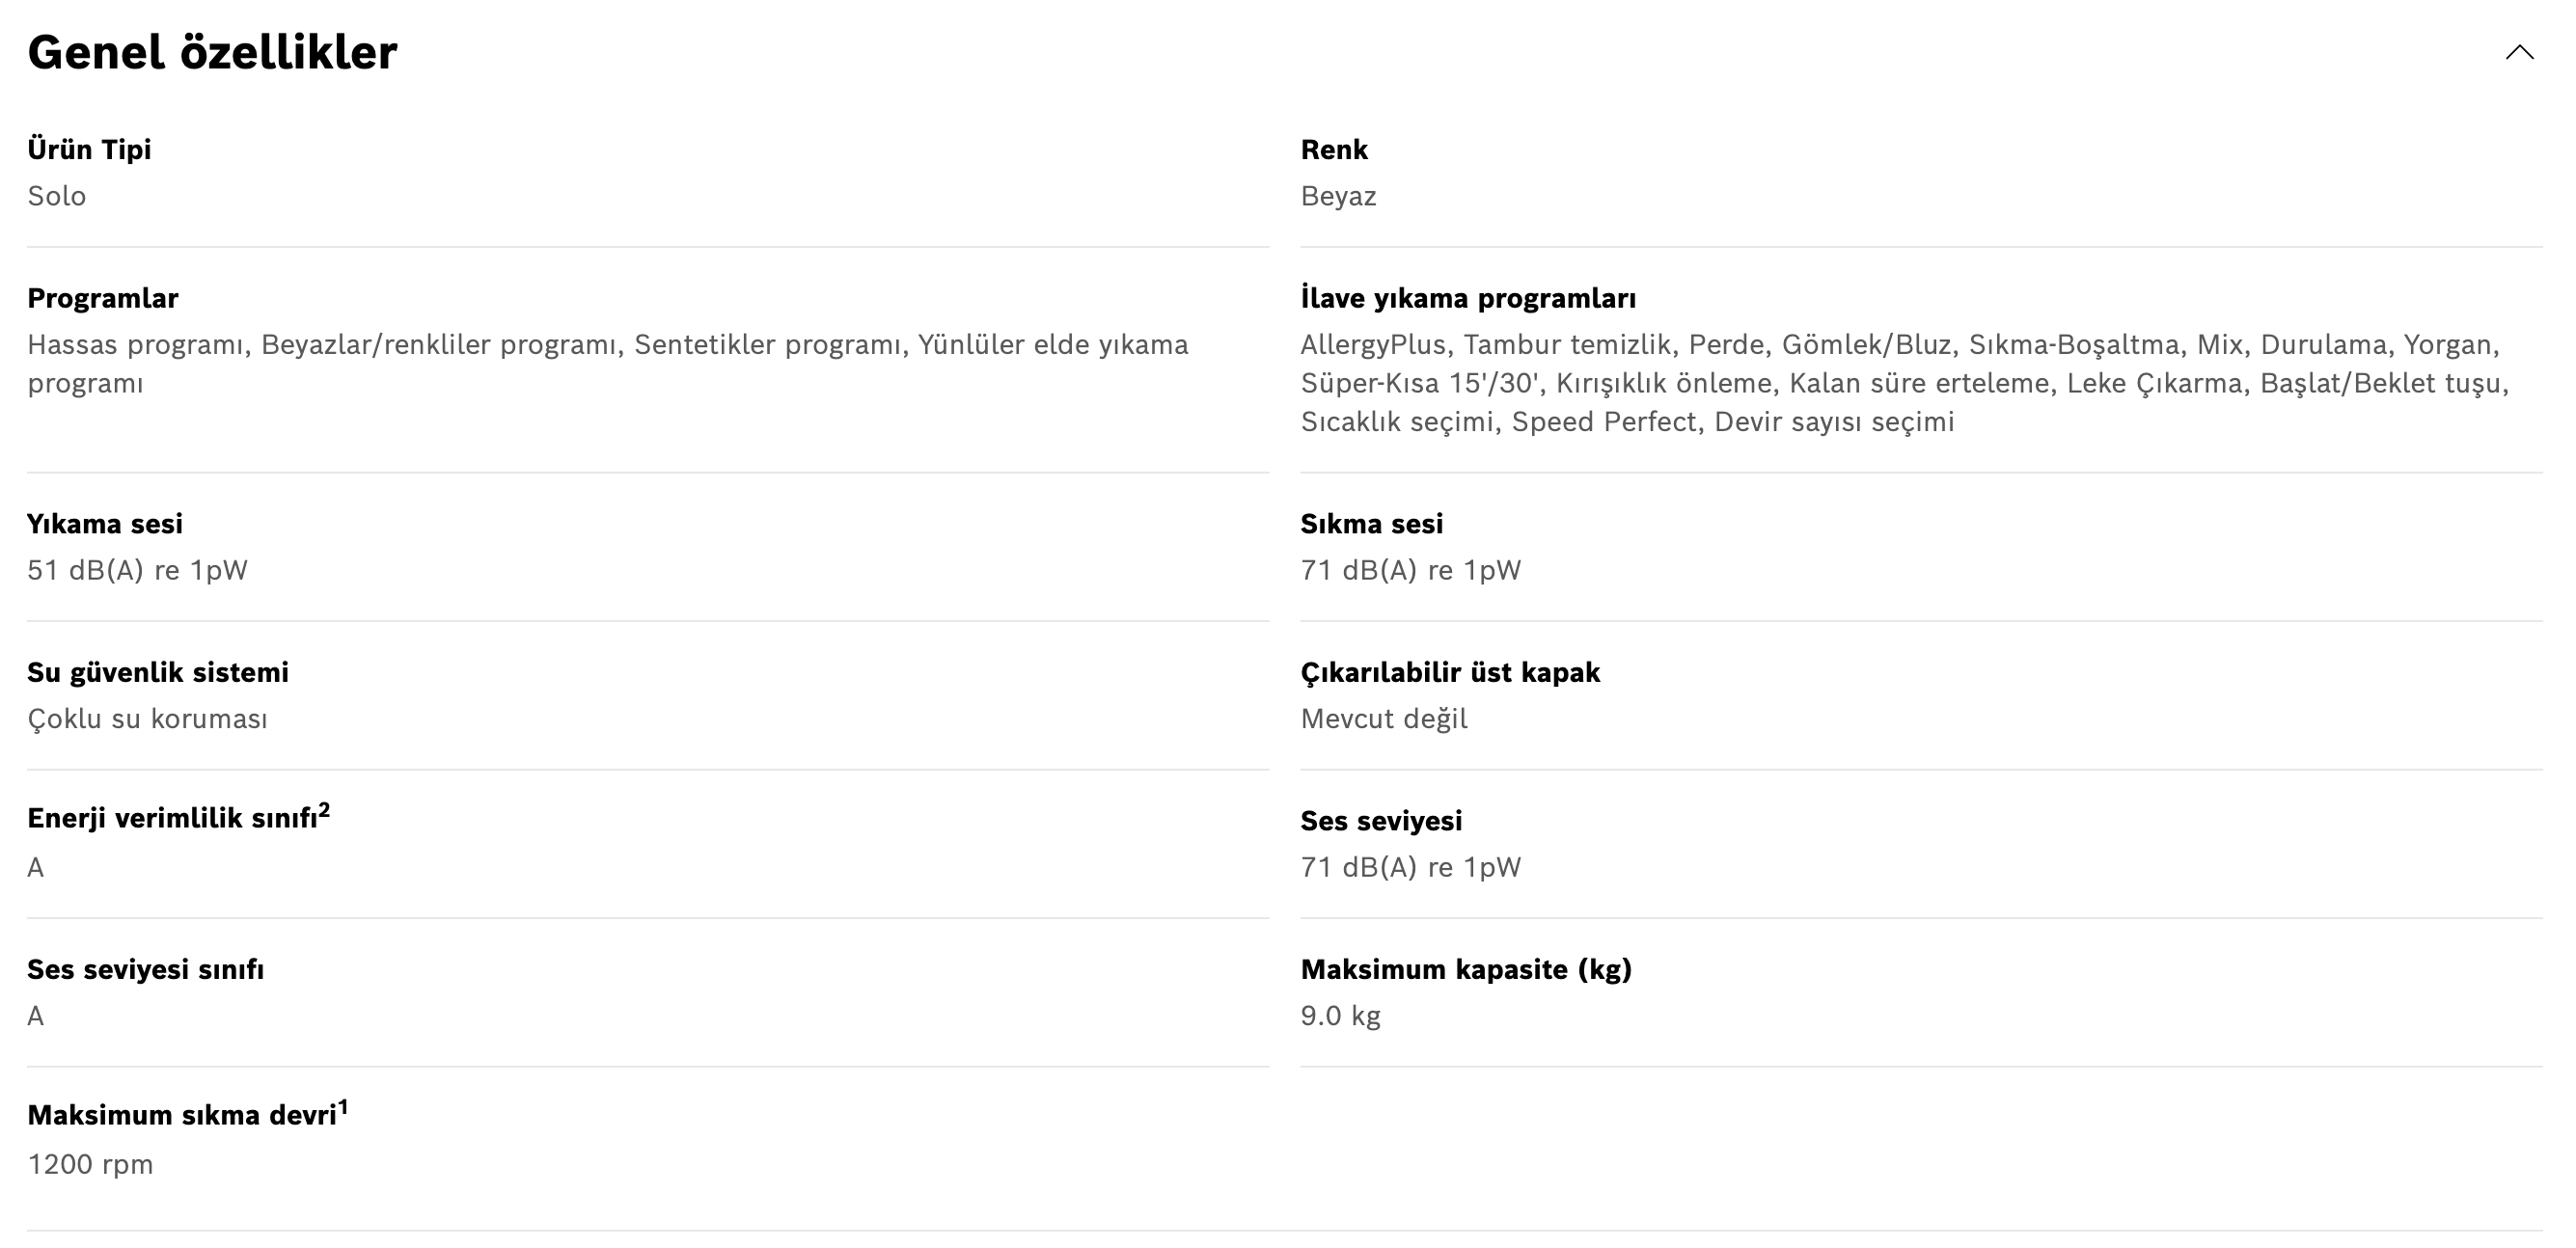Select the Su güvenlik sistemi label

(x=158, y=673)
